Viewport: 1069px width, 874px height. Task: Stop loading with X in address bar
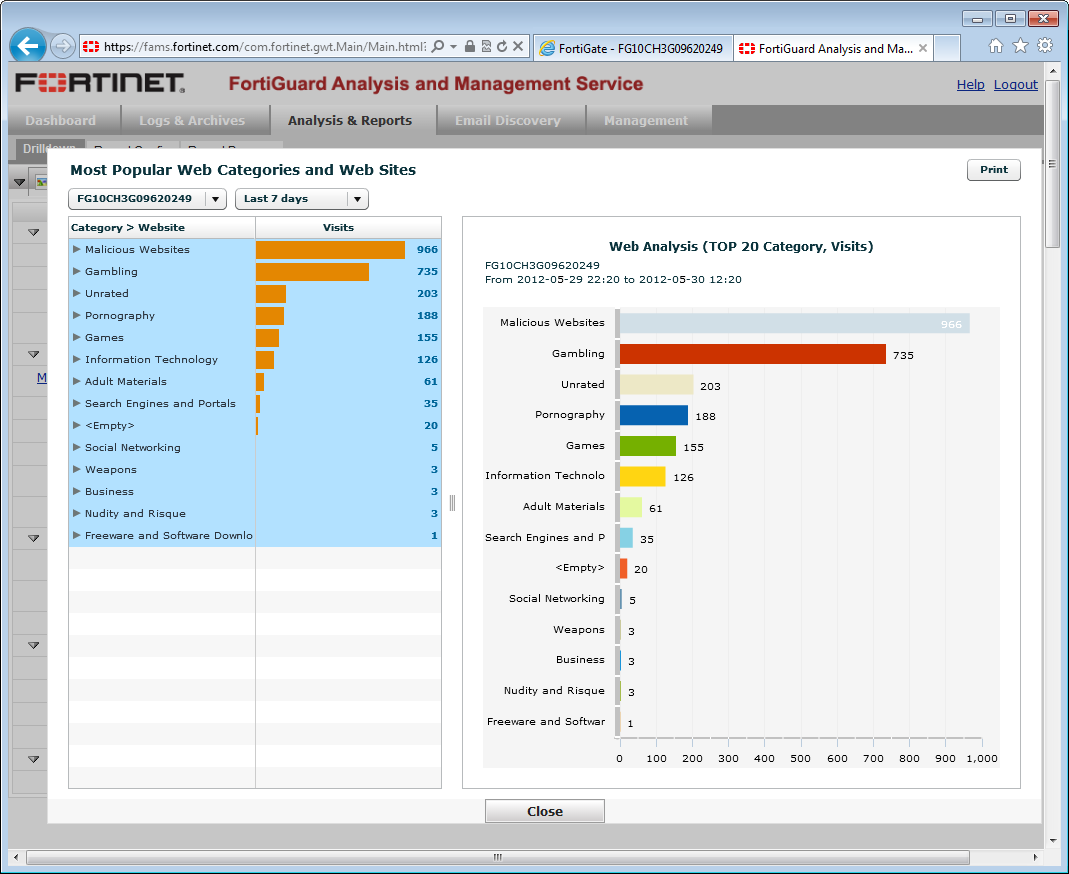[518, 46]
